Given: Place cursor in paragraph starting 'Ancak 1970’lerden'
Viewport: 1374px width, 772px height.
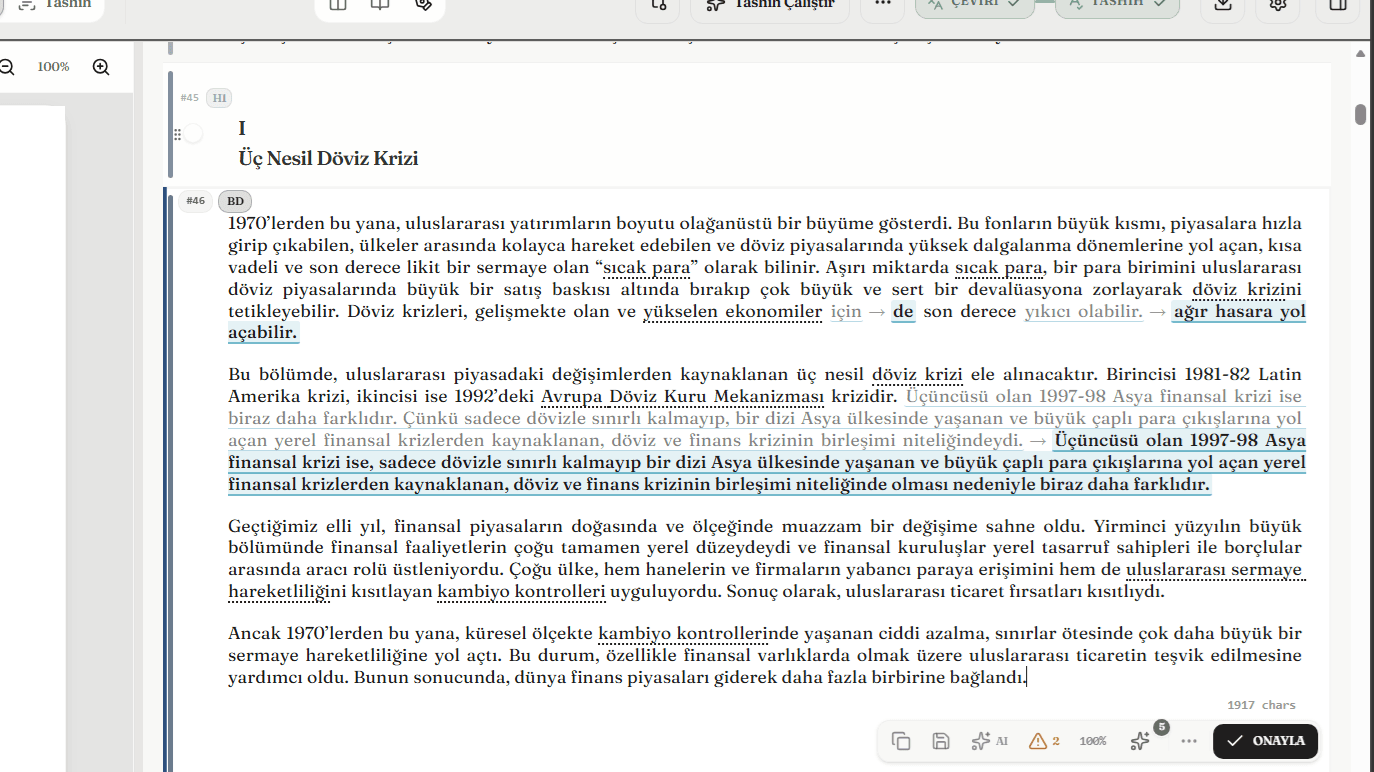Looking at the screenshot, I should point(765,656).
